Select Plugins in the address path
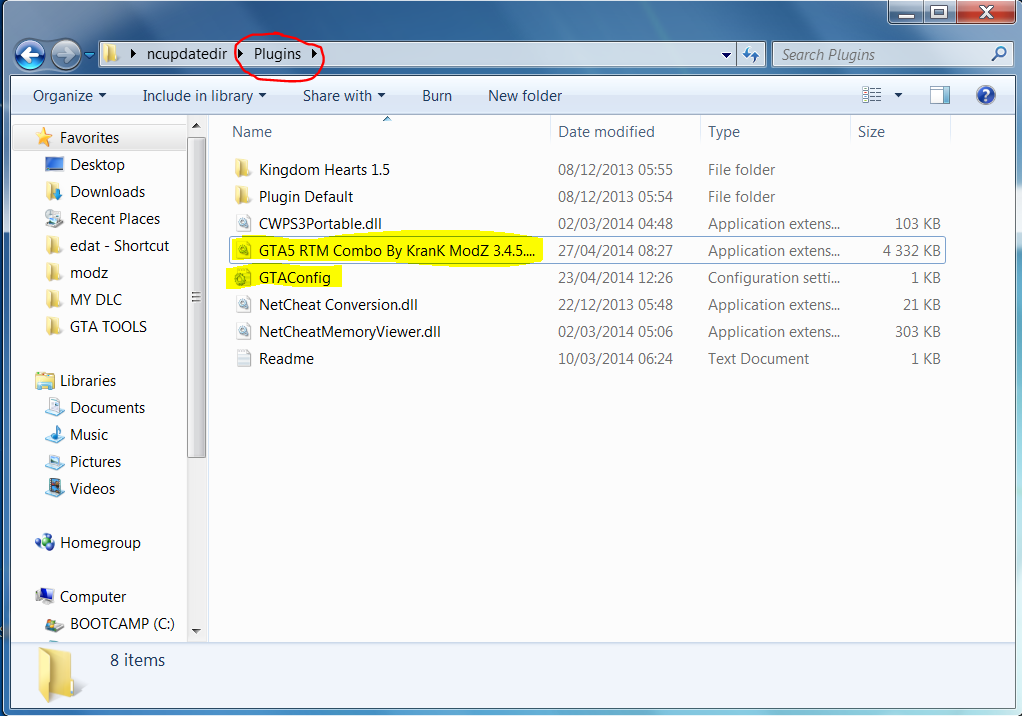The height and width of the screenshot is (716, 1022). 278,54
